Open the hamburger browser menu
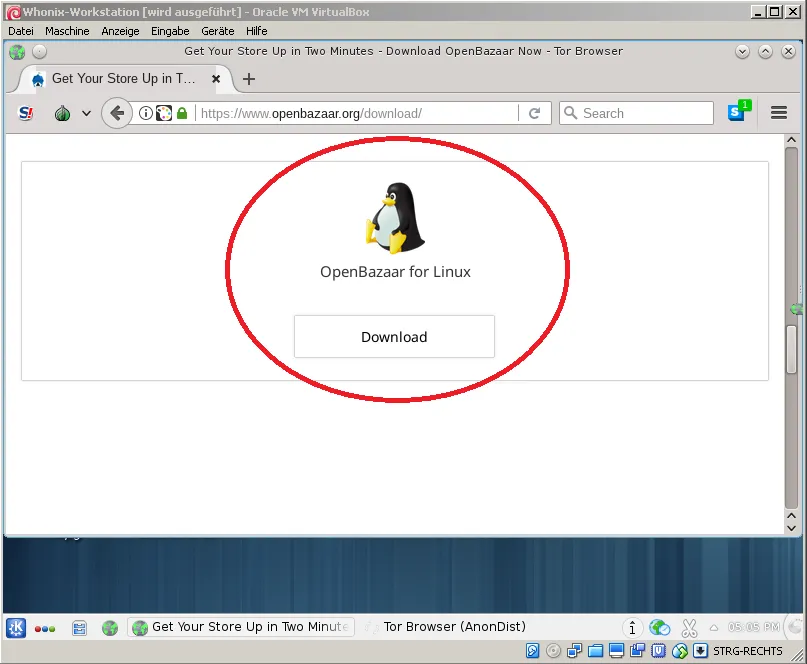807x664 pixels. click(779, 113)
